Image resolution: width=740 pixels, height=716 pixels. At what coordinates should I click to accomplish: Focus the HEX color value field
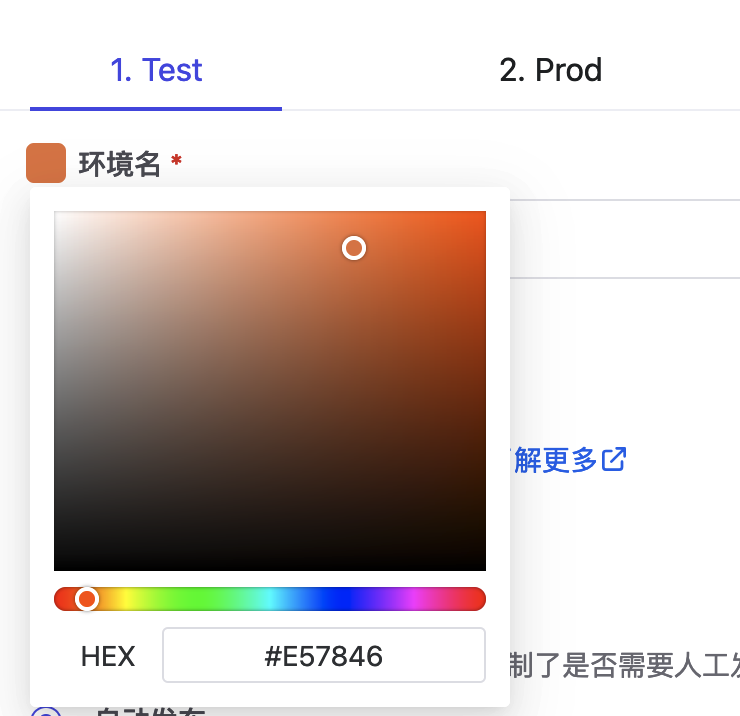pos(323,656)
